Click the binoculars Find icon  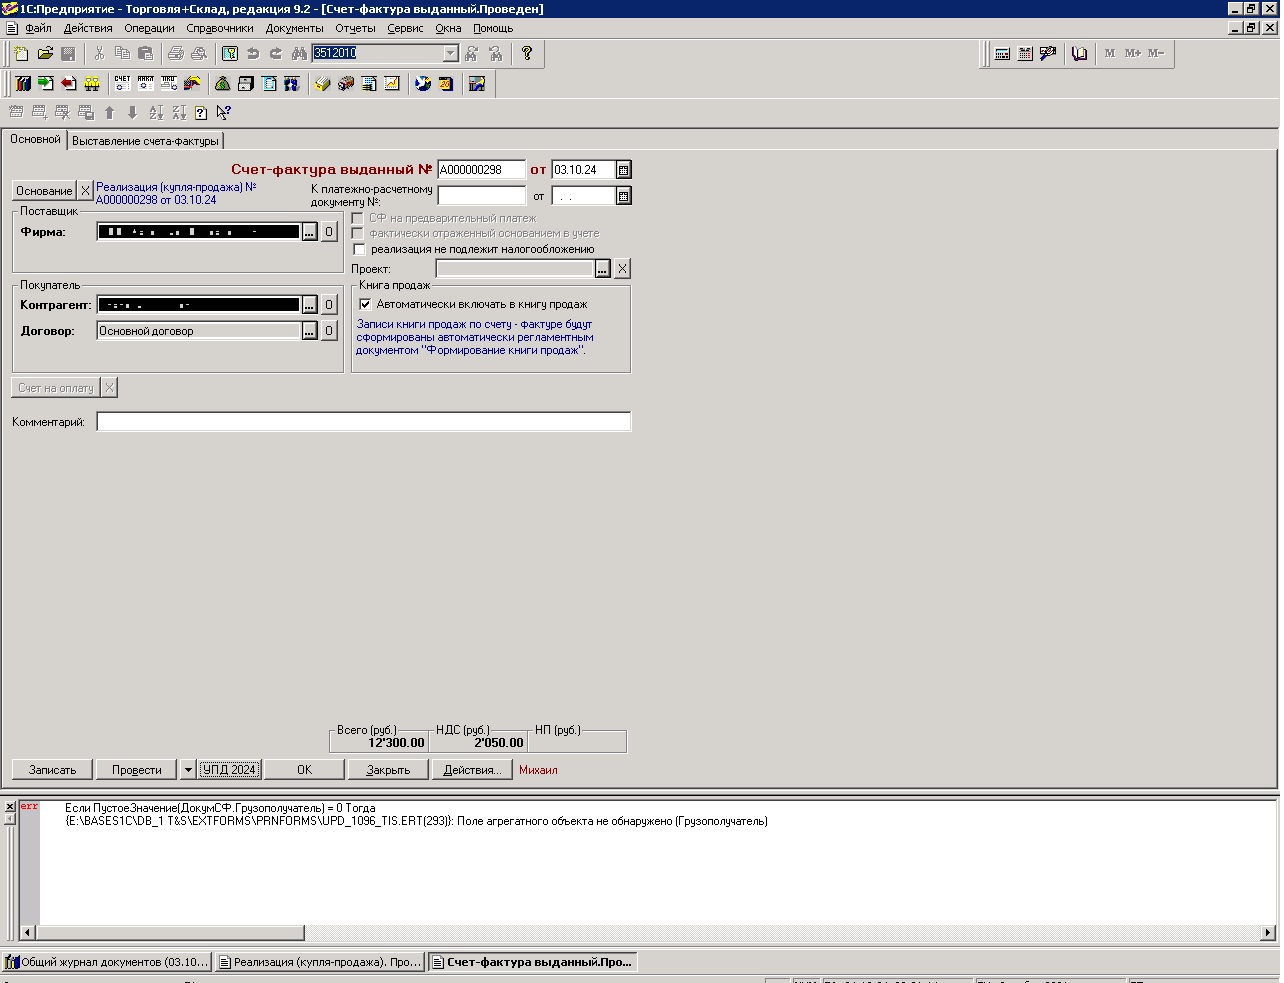[298, 53]
